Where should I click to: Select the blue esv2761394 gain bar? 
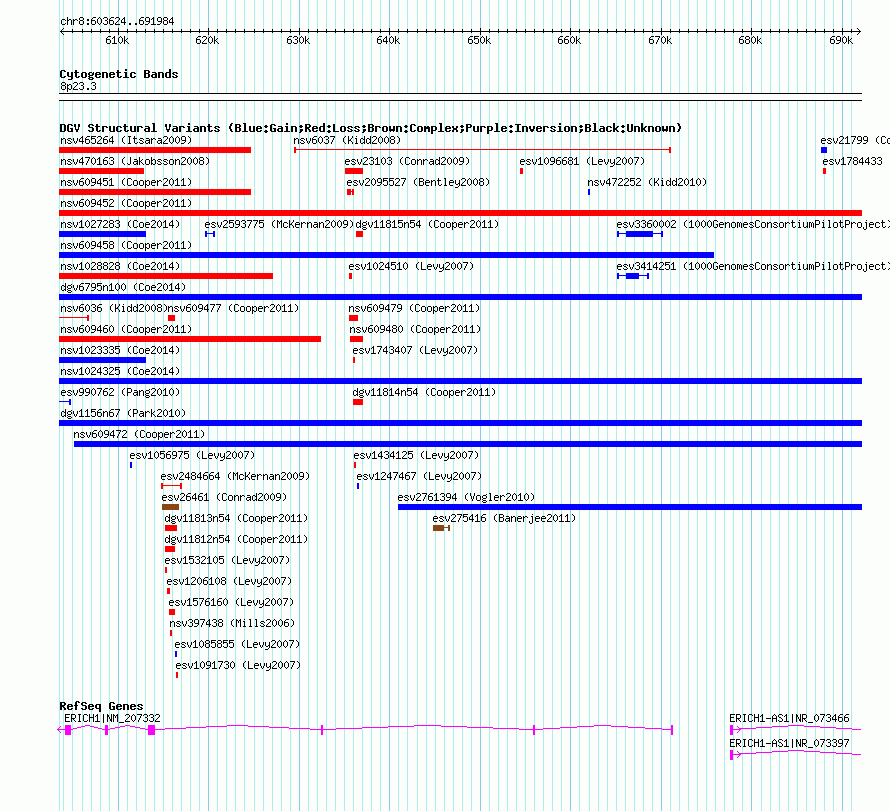[x=630, y=507]
